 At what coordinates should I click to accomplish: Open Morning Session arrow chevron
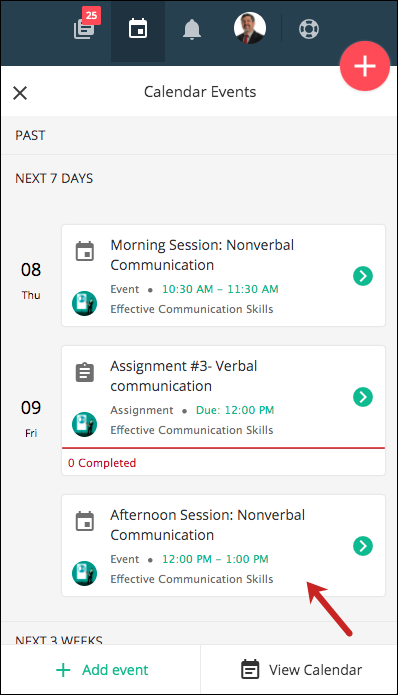click(x=363, y=276)
